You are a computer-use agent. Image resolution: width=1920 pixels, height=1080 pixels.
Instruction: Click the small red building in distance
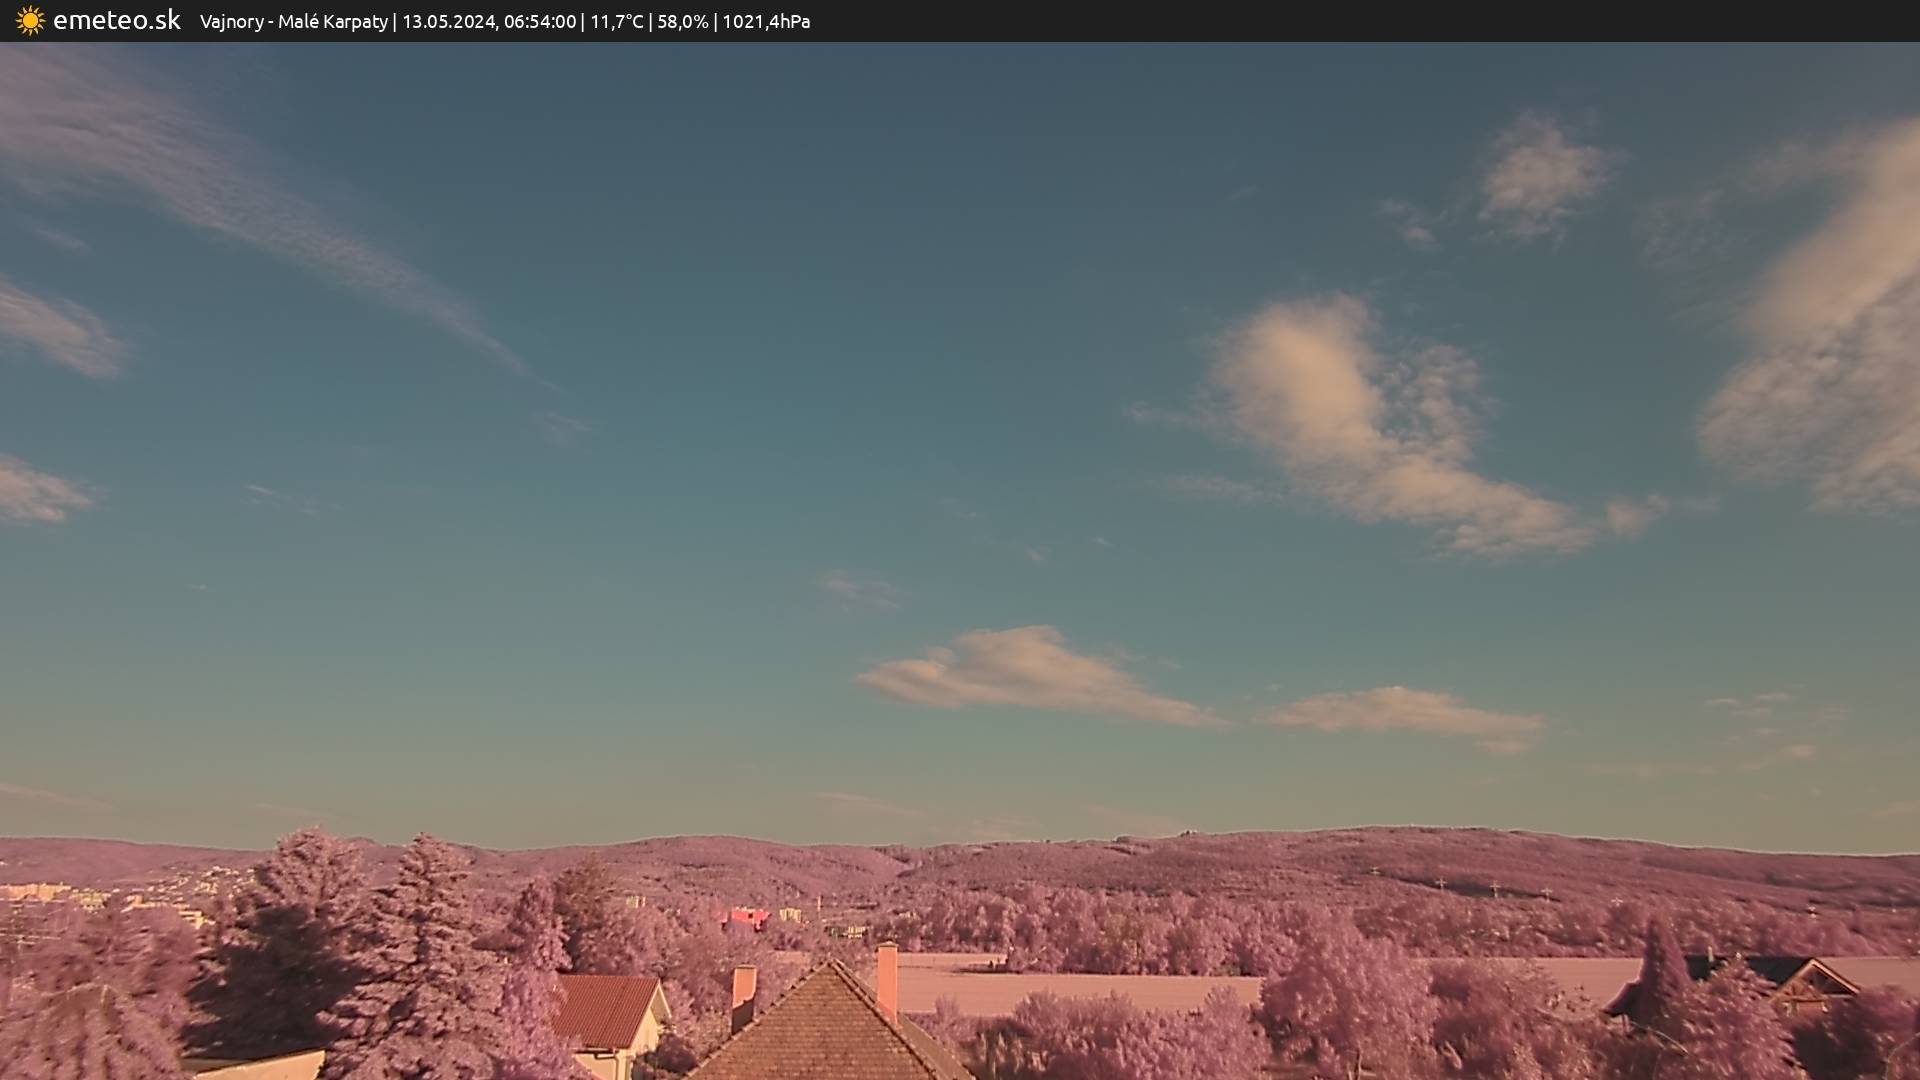pos(746,917)
